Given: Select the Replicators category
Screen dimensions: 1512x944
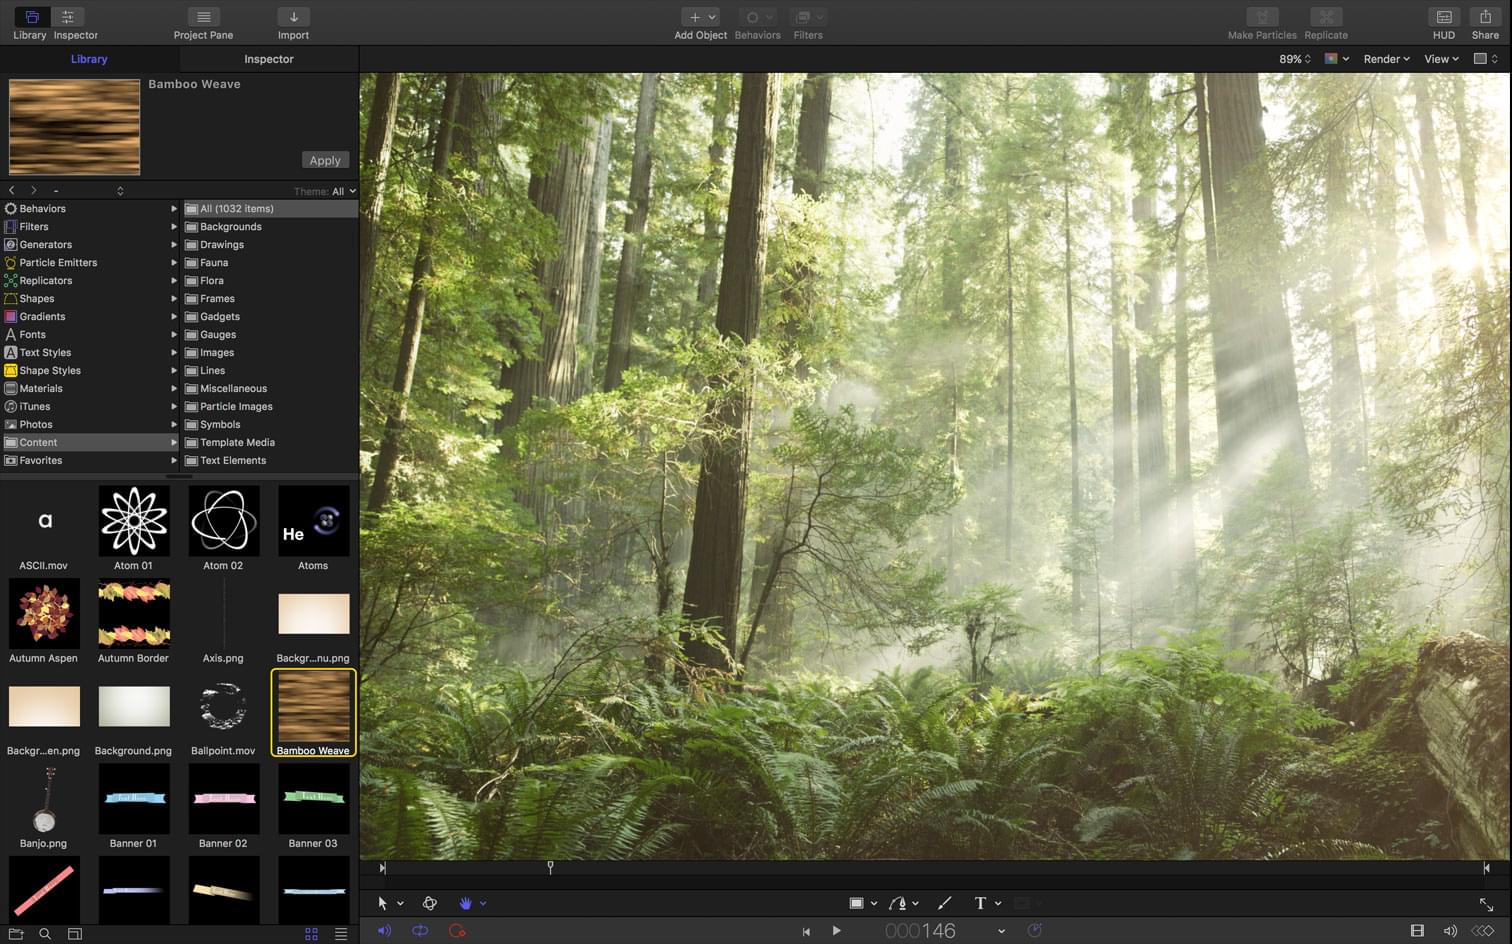Looking at the screenshot, I should click(x=90, y=281).
